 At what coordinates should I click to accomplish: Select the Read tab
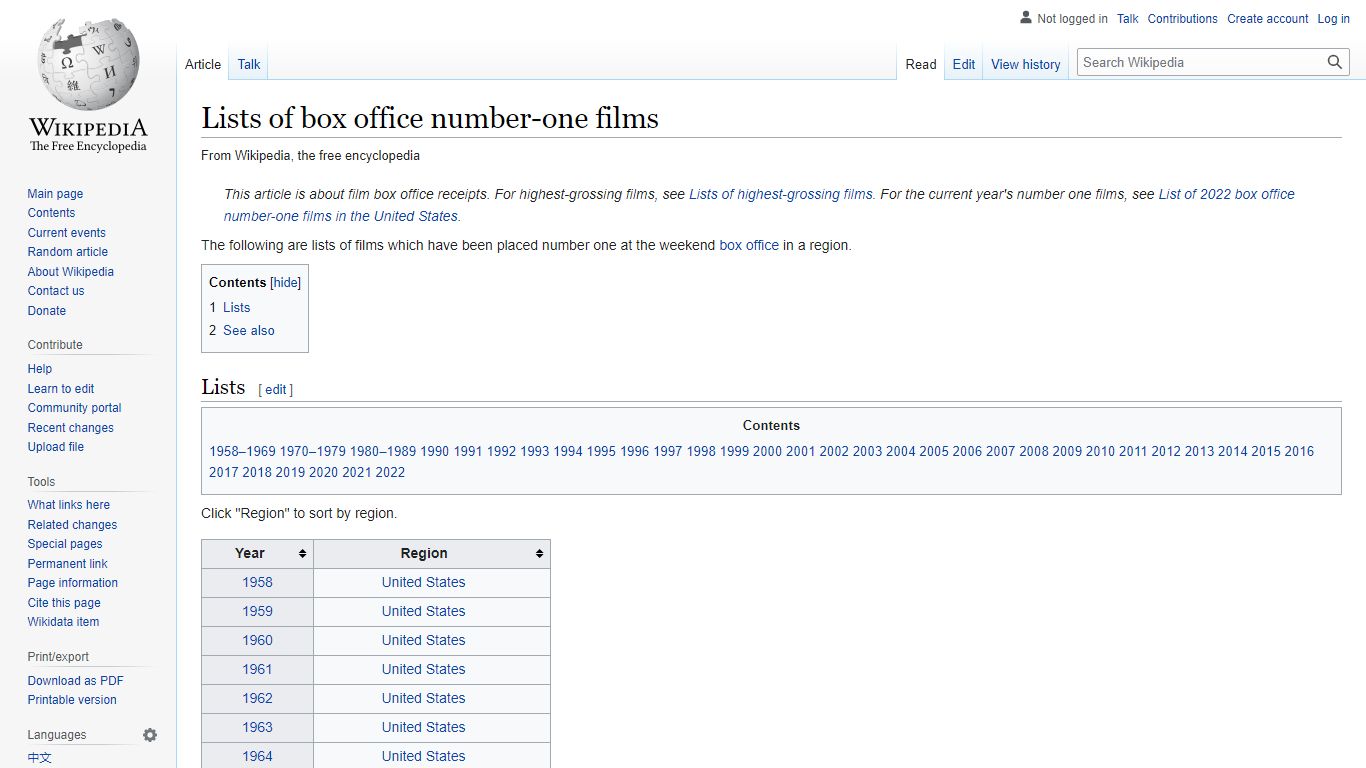[x=921, y=64]
